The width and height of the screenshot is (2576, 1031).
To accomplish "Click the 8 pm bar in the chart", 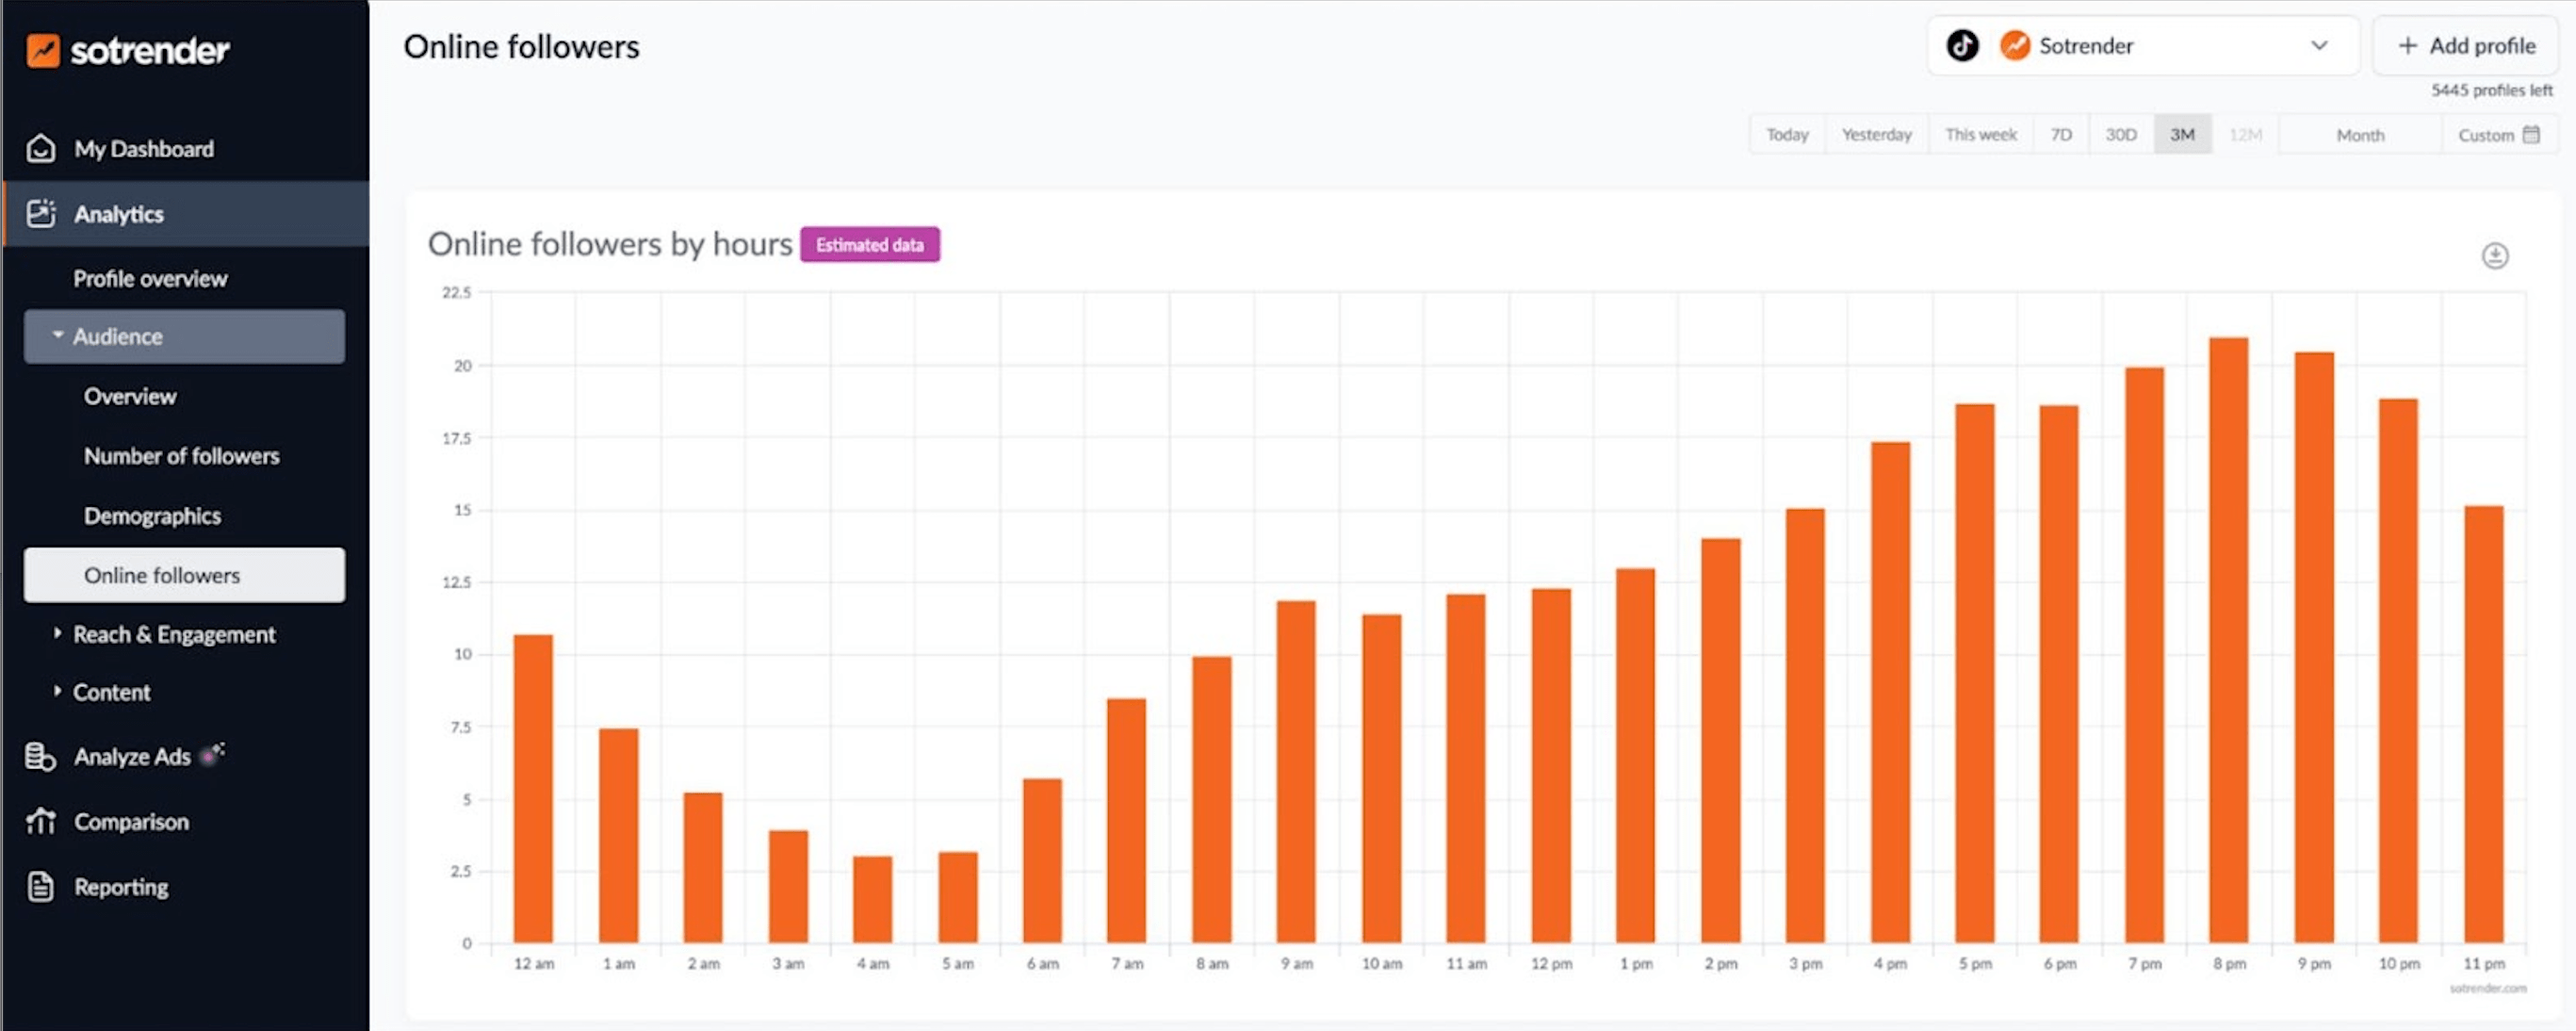I will click(2229, 640).
